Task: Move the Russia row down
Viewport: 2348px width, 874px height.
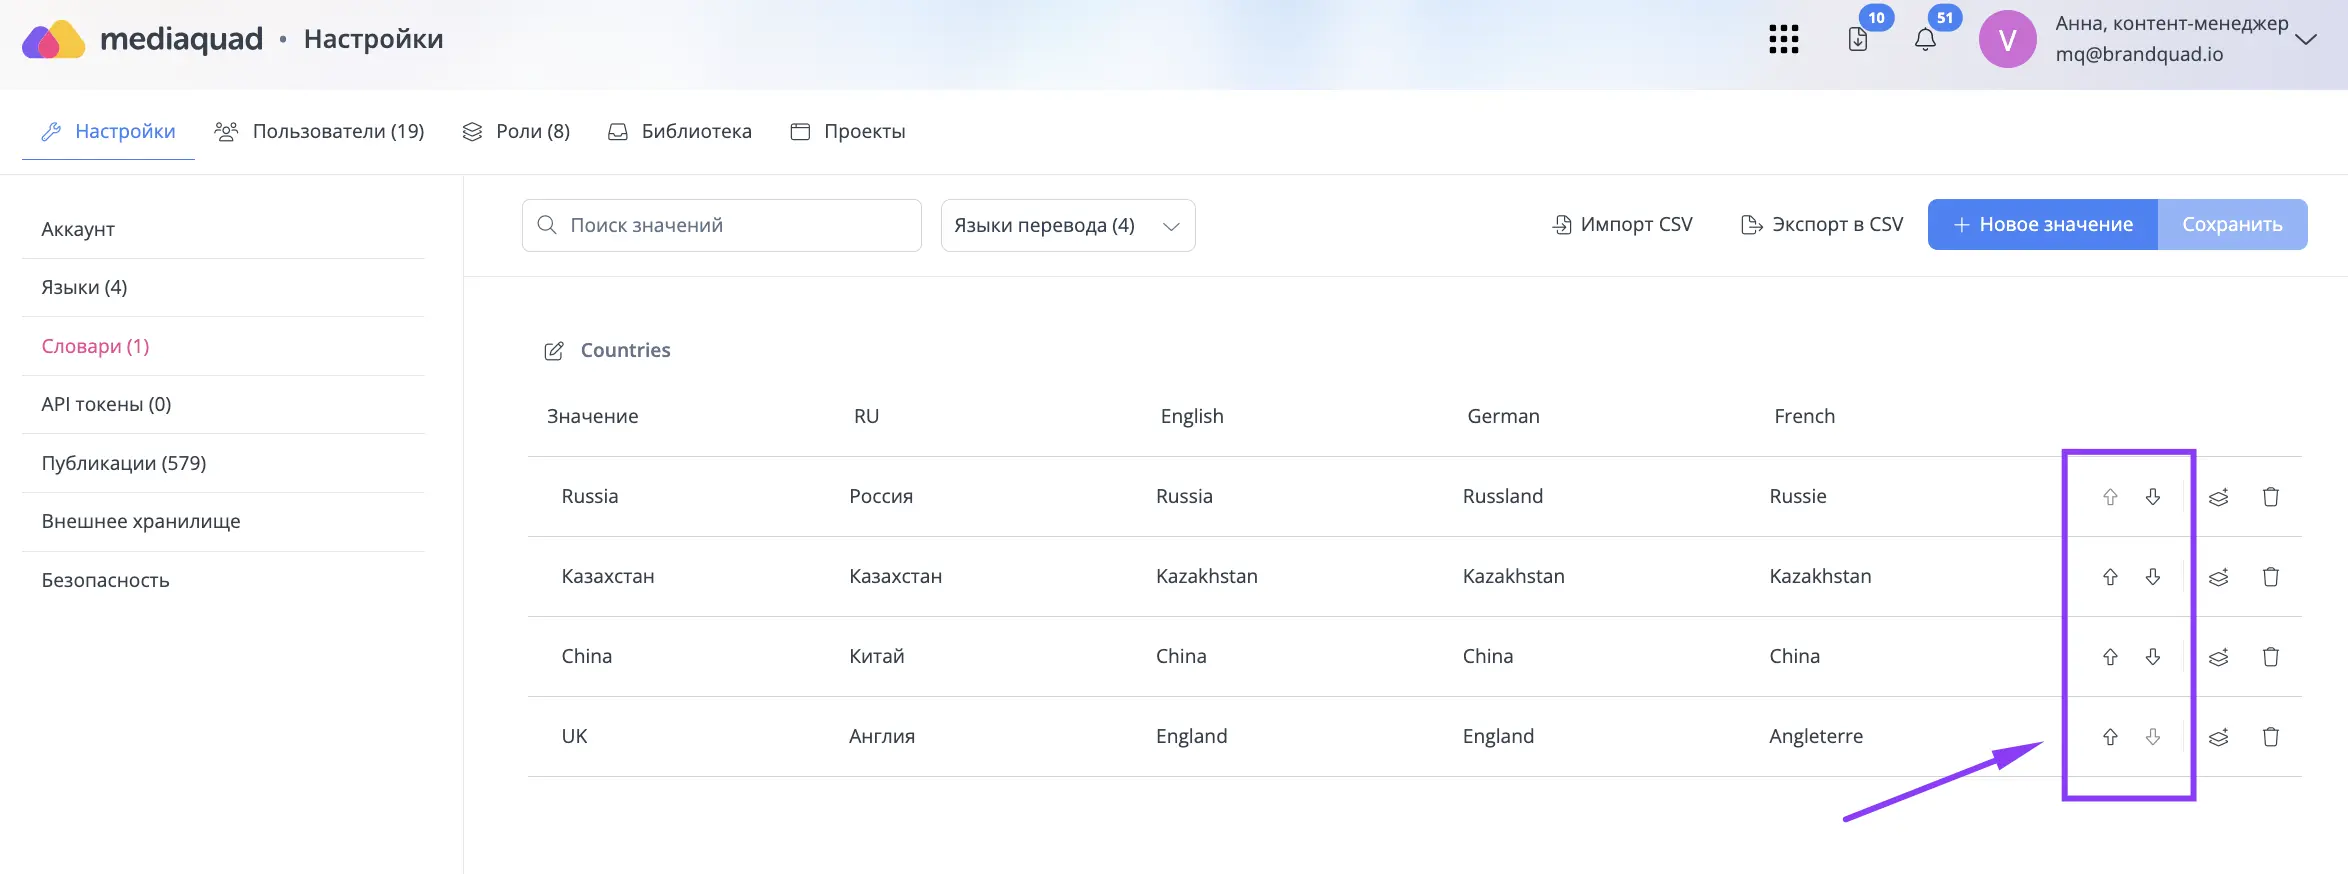Action: pyautogui.click(x=2153, y=497)
